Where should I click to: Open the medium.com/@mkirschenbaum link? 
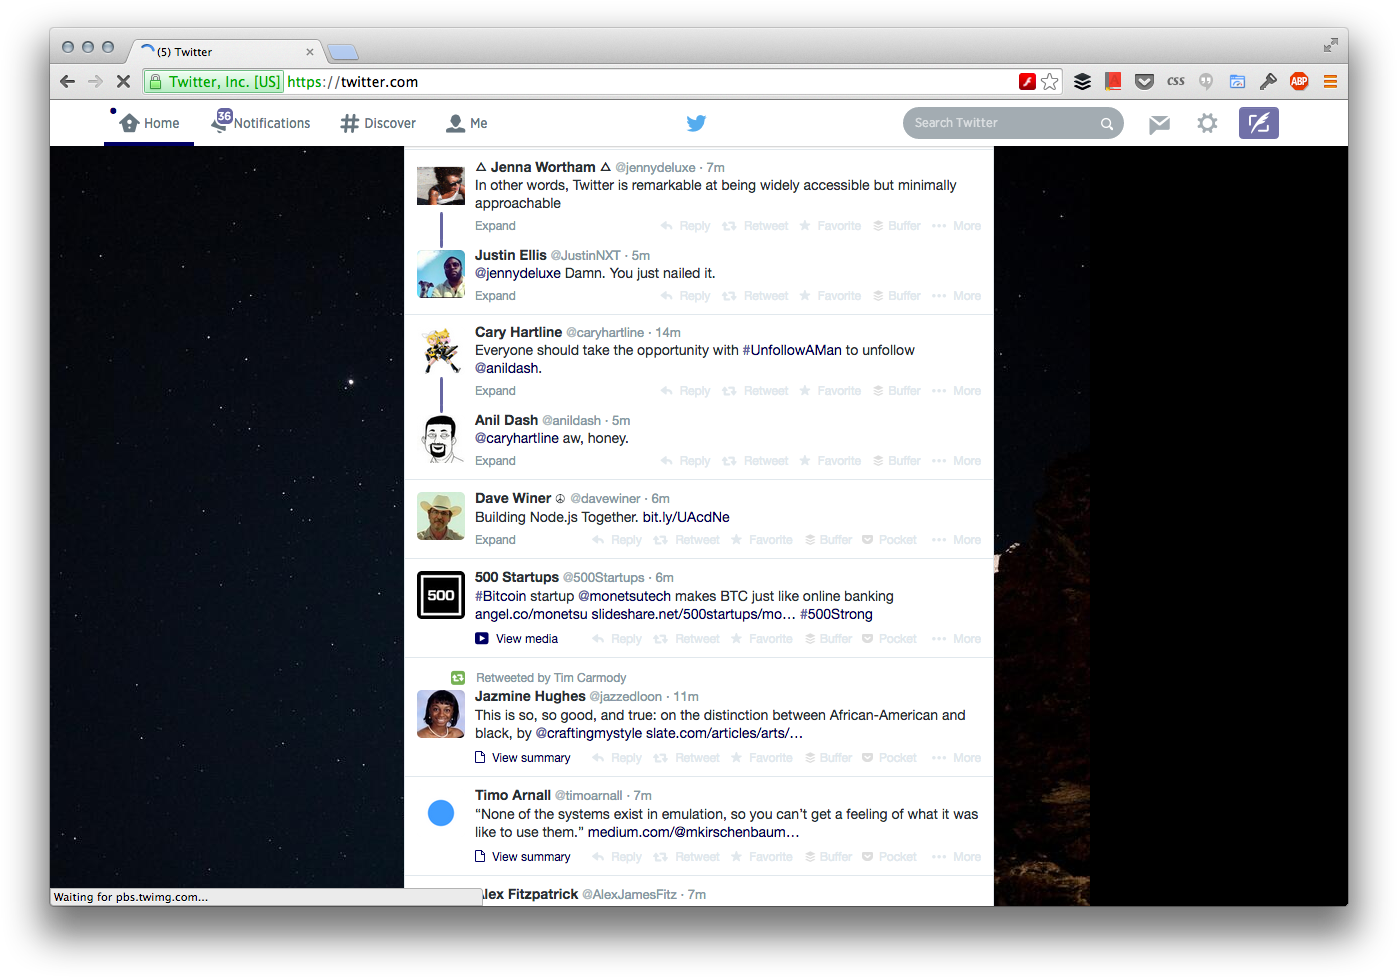pos(693,832)
